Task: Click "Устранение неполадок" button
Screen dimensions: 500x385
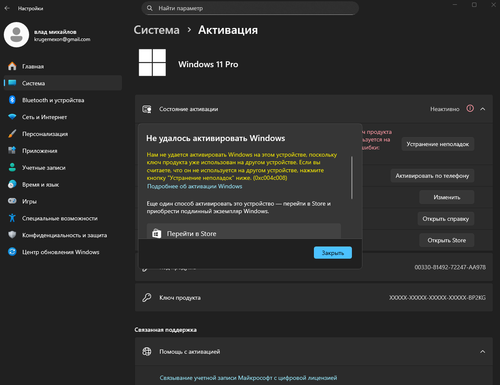Action: (438, 144)
